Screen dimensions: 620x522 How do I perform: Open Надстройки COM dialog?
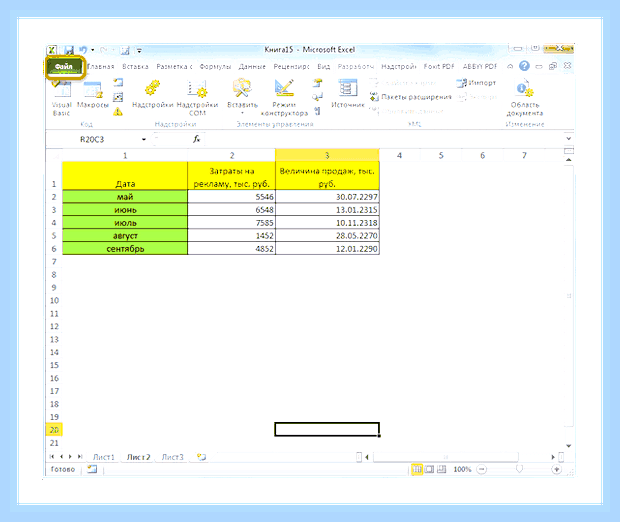197,98
